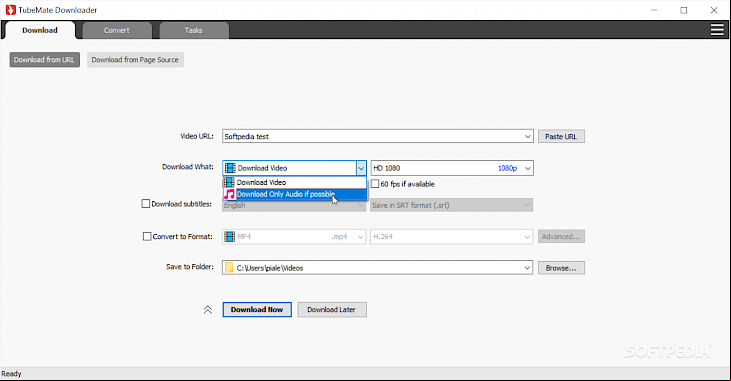Open the H.264 codec dropdown
Screen dimensions: 731x381
pyautogui.click(x=452, y=236)
